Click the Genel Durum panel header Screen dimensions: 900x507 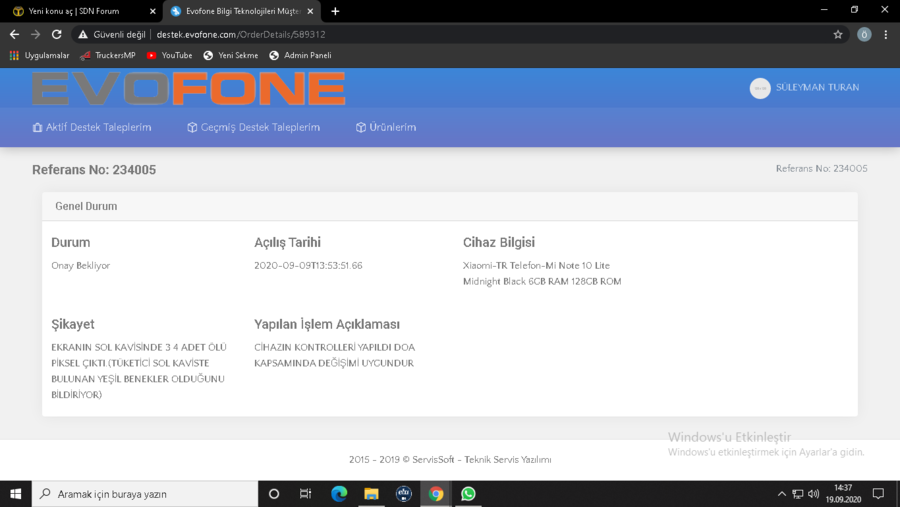click(x=450, y=206)
